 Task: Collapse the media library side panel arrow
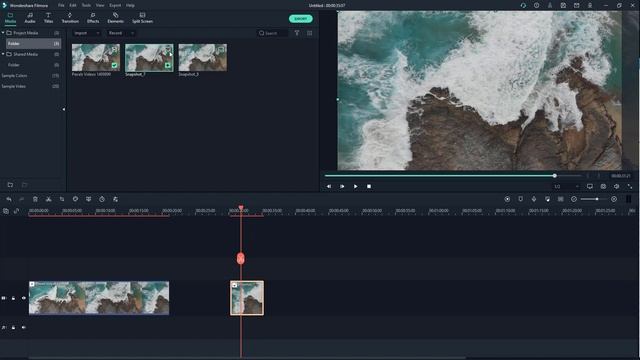coord(64,109)
